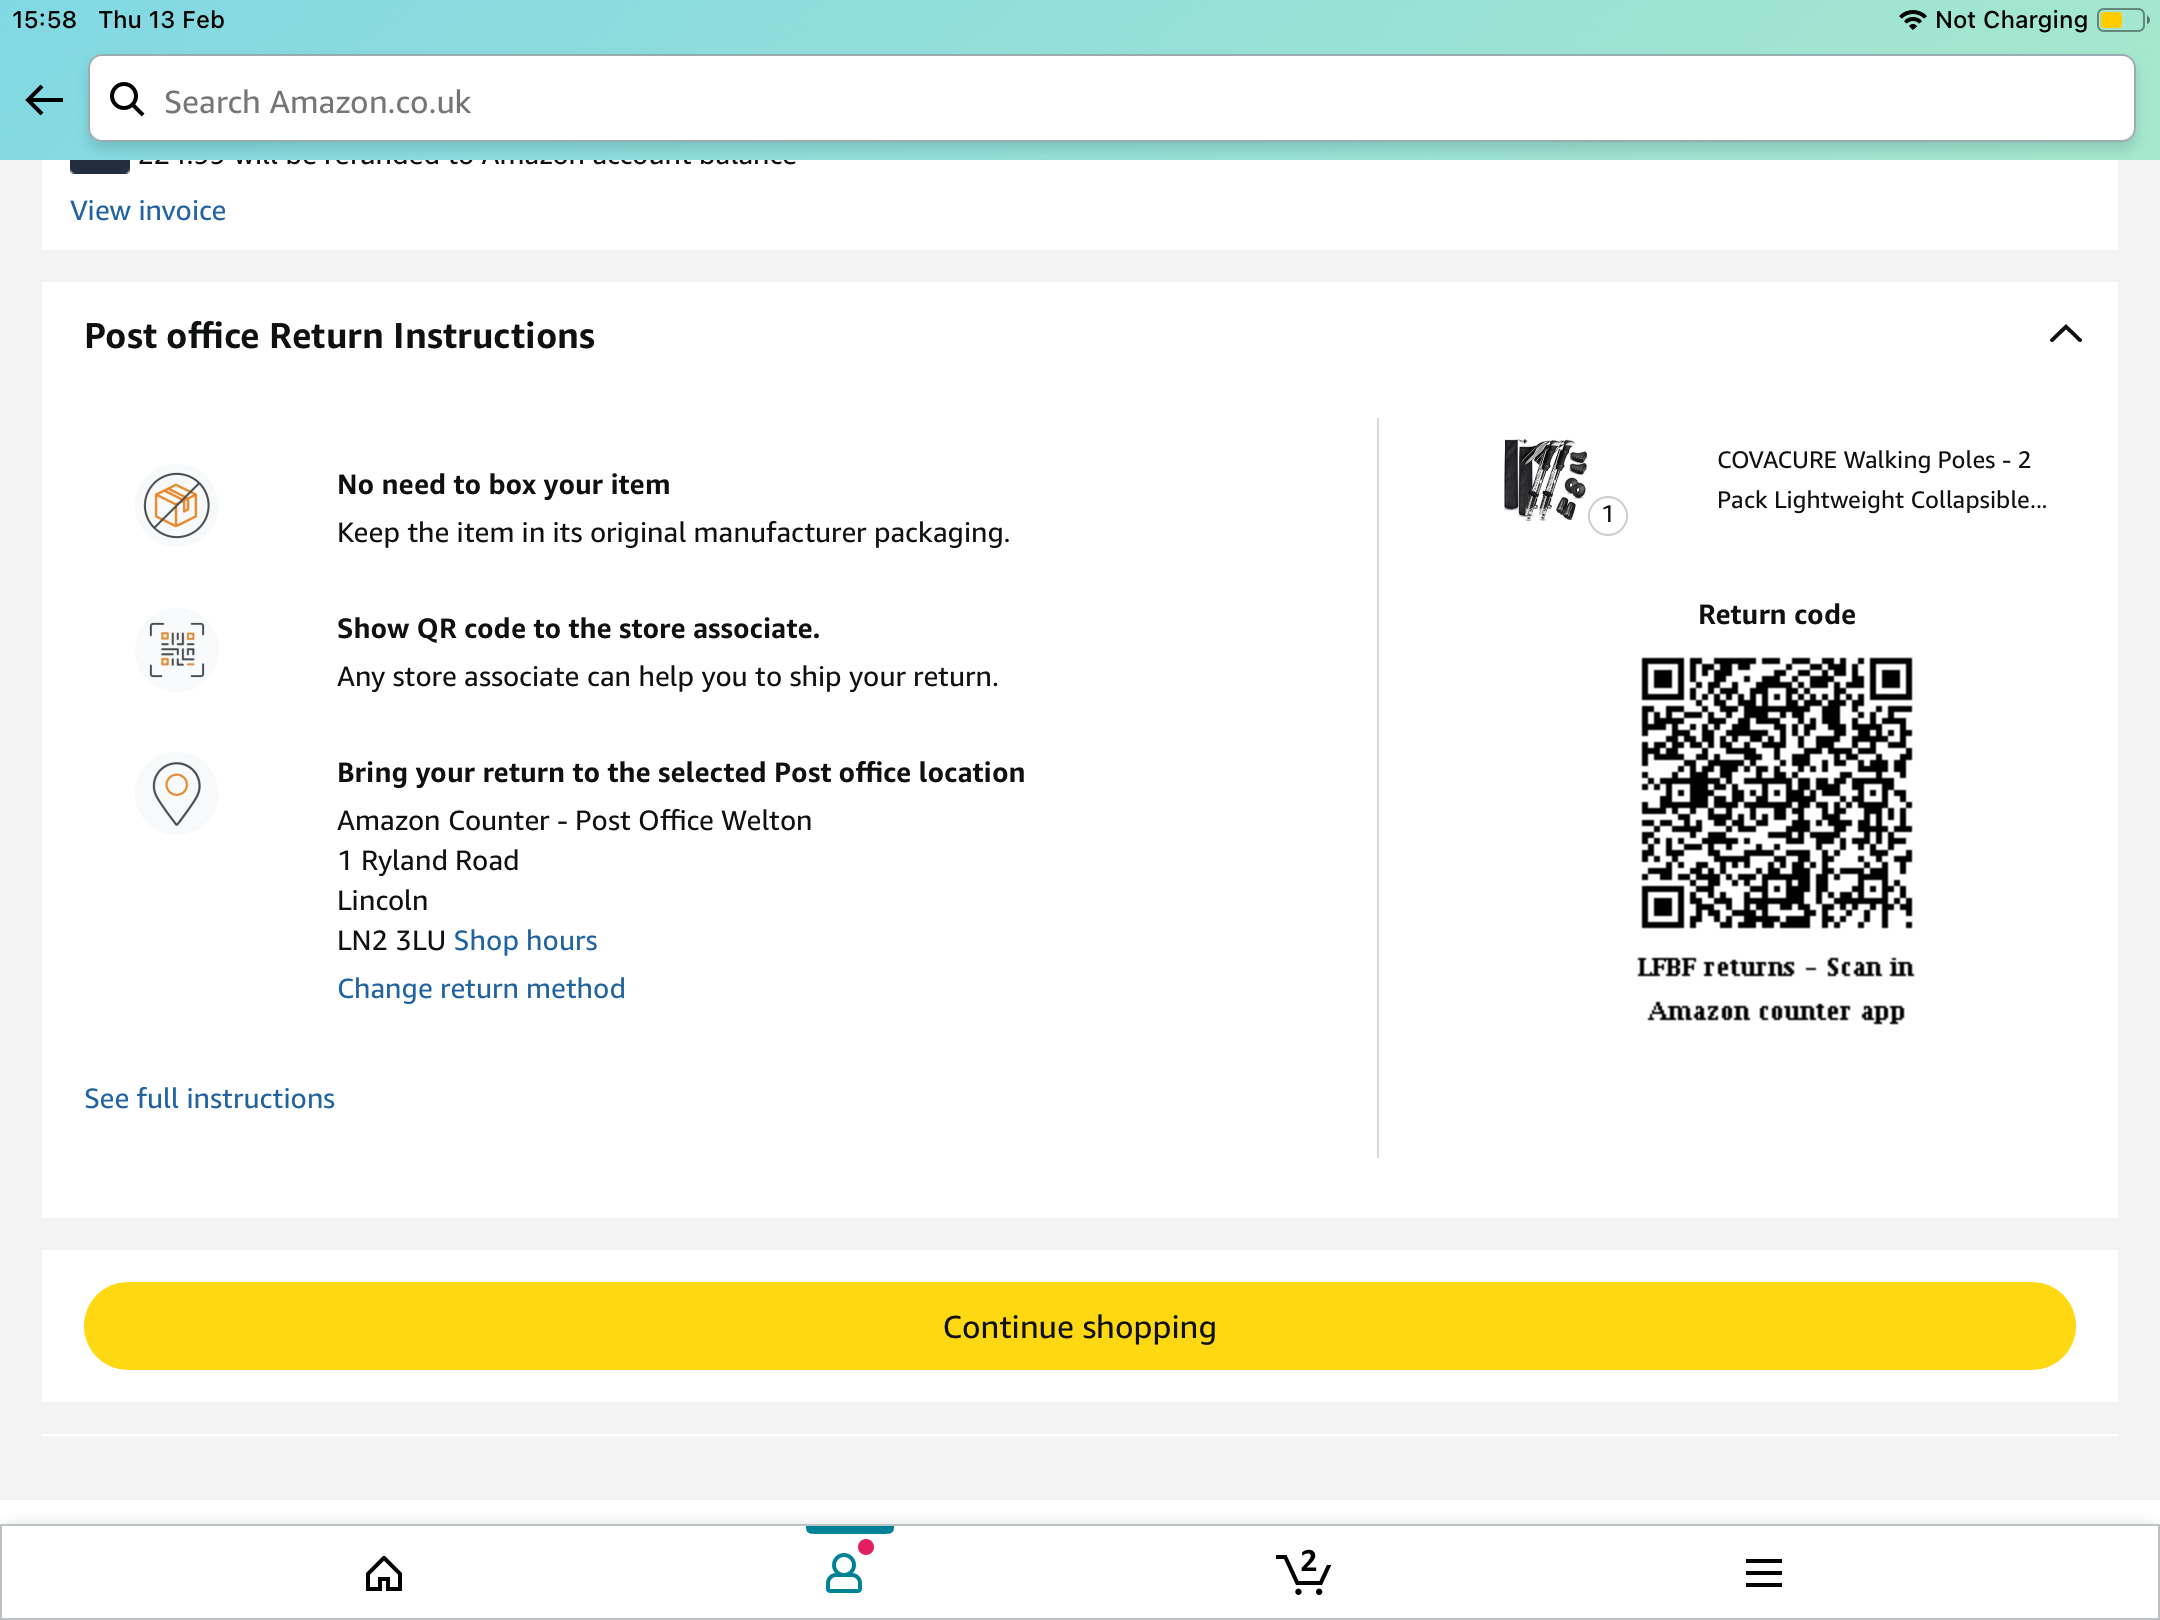Tap the 'Post office Return Instructions' heading
Viewport: 2160px width, 1620px height.
pos(339,336)
